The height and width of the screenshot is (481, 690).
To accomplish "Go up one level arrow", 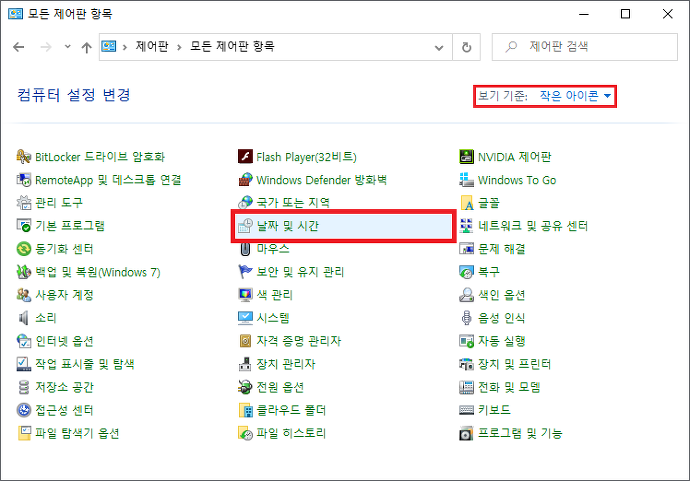I will tap(87, 47).
